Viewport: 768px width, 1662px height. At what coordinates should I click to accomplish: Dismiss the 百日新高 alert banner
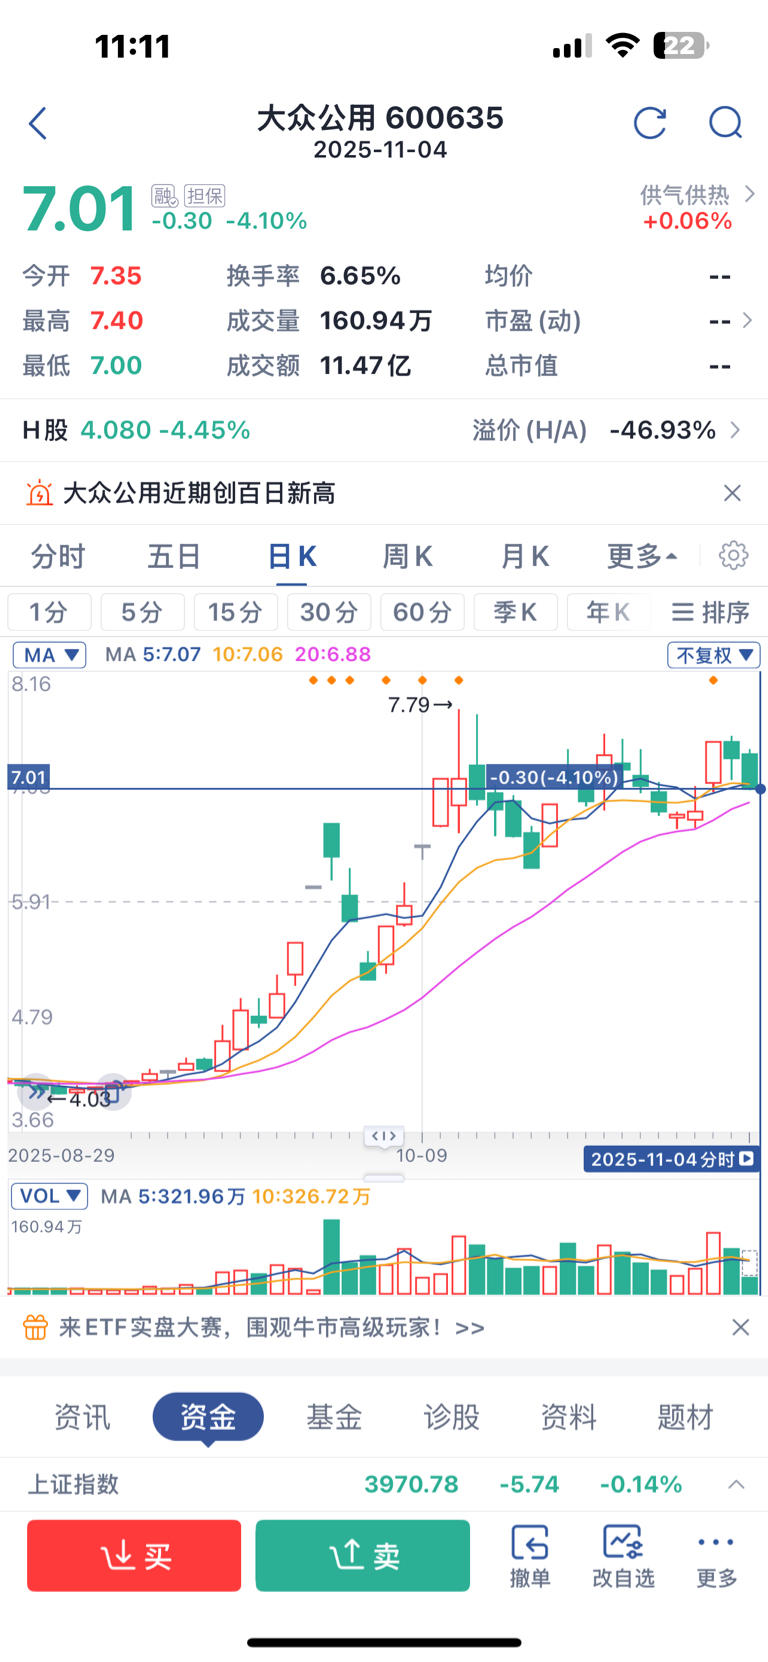(x=732, y=493)
